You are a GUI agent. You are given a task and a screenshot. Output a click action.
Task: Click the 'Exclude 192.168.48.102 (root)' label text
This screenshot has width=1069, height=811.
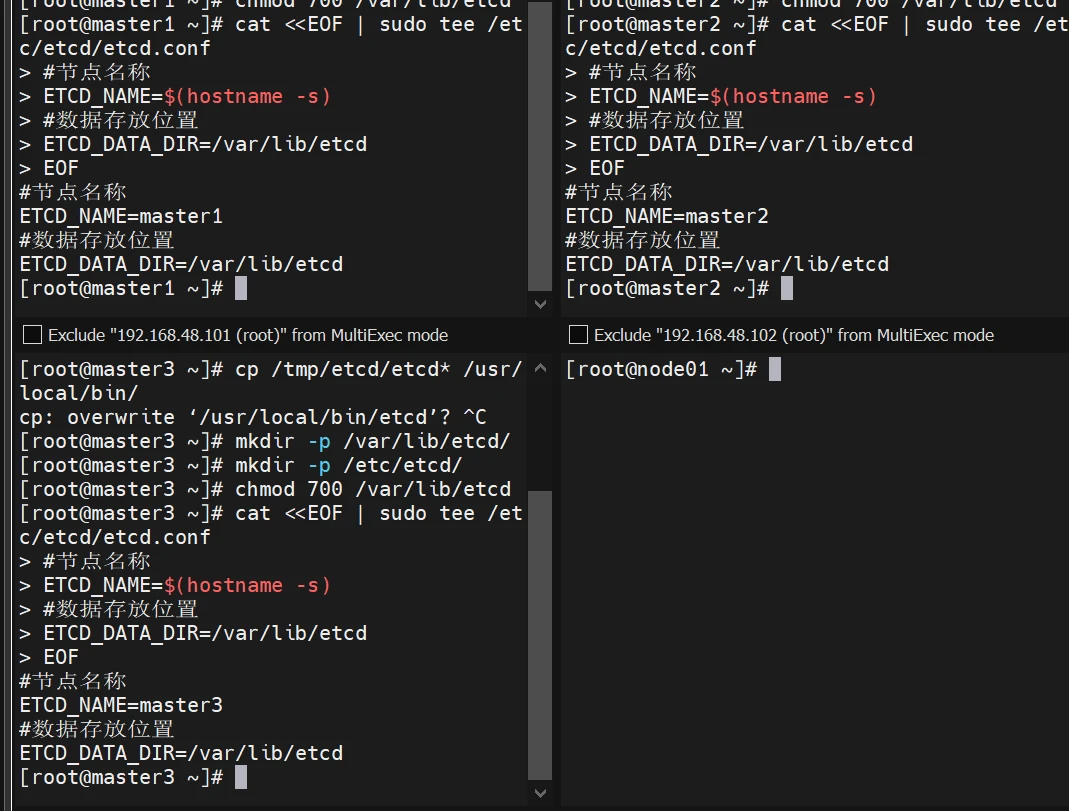(793, 335)
